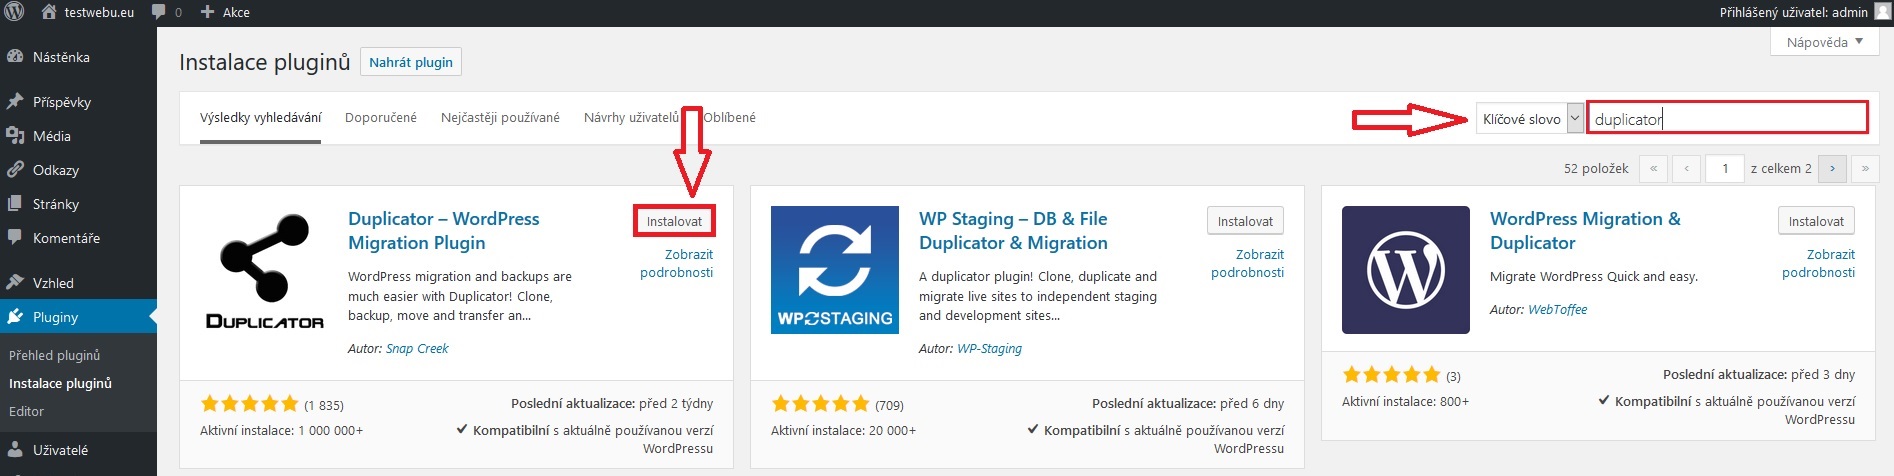The image size is (1894, 476).
Task: Install the Duplicator – WordPress Migration Plugin
Action: pos(674,221)
